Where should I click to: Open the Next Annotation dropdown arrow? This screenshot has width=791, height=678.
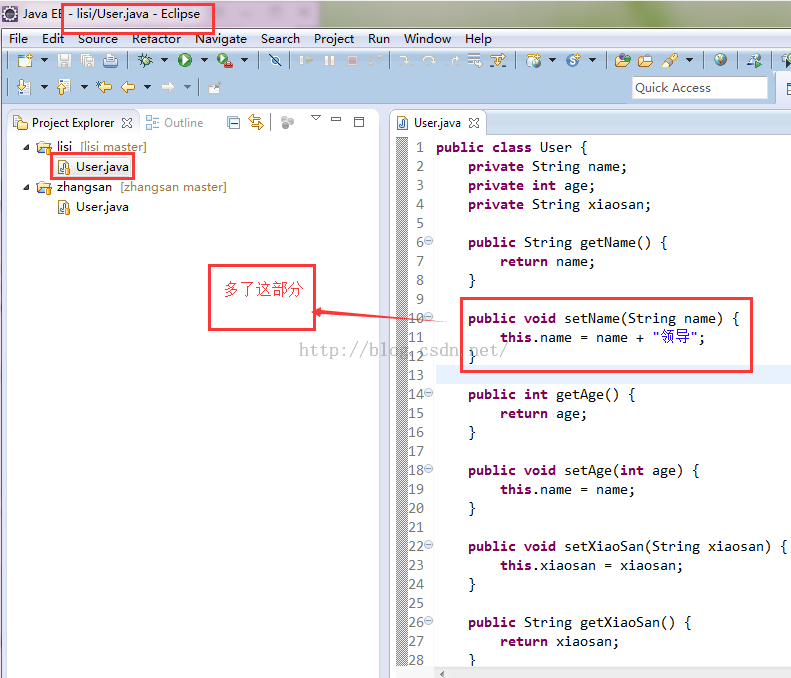[x=44, y=87]
